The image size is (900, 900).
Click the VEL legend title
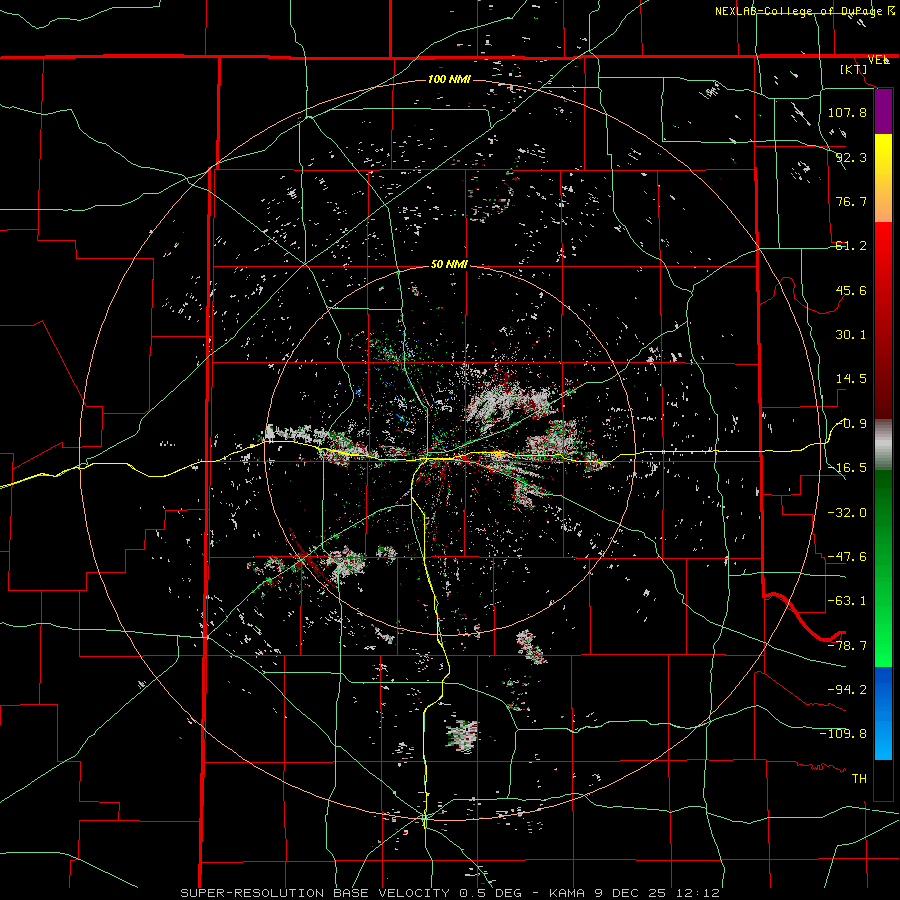(x=879, y=60)
